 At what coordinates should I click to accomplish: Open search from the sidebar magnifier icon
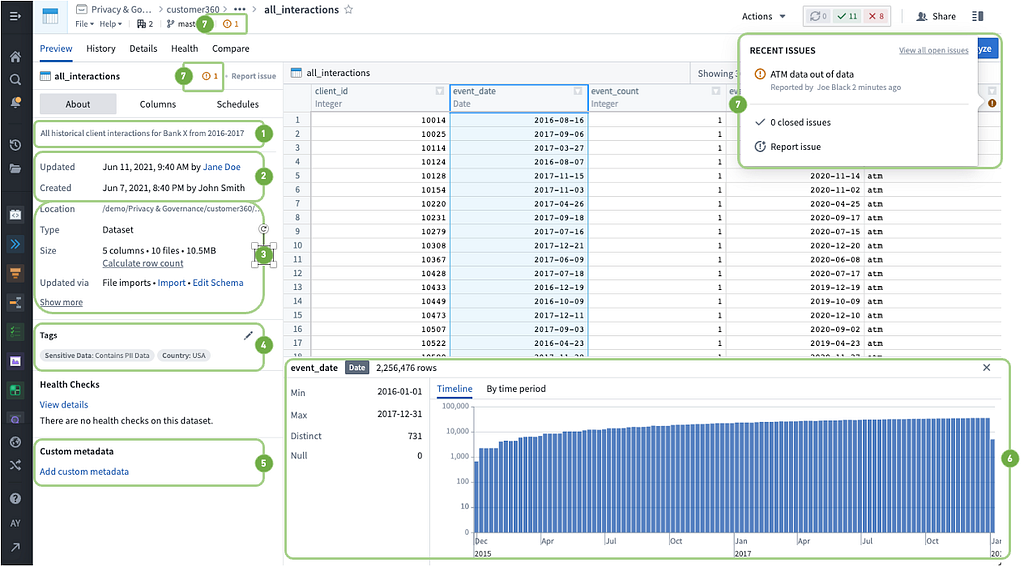tap(15, 79)
